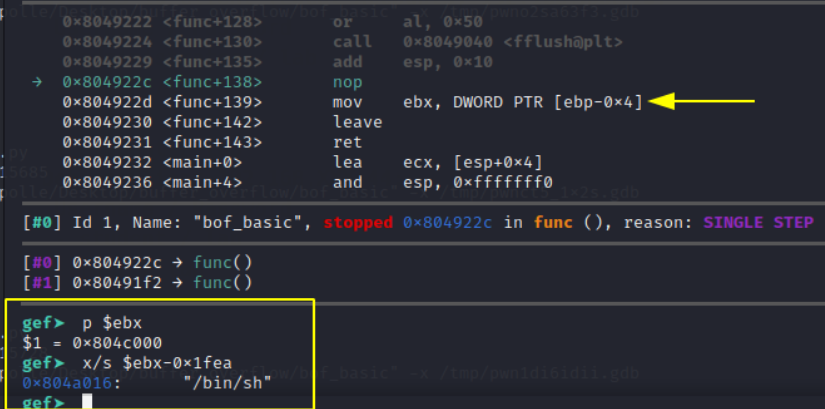The image size is (825, 409).
Task: Click the green current-instruction arrow marker
Action: click(37, 82)
